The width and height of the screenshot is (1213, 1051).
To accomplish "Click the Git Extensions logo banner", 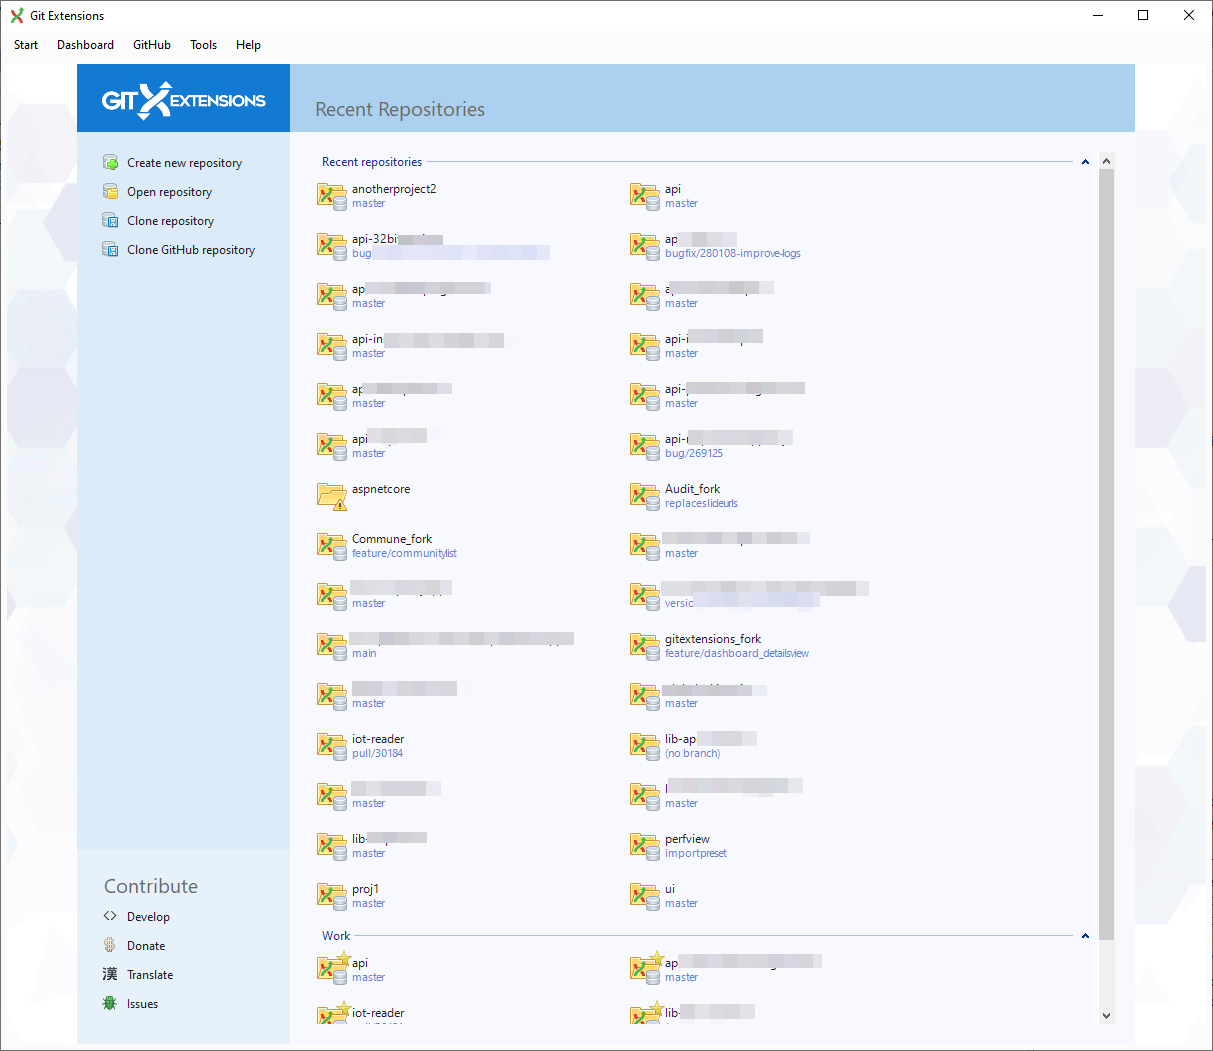I will click(x=184, y=99).
